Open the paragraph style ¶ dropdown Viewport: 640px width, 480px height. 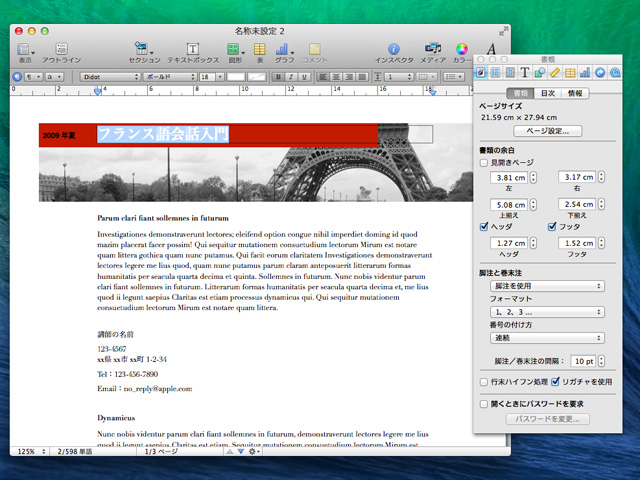coord(33,77)
